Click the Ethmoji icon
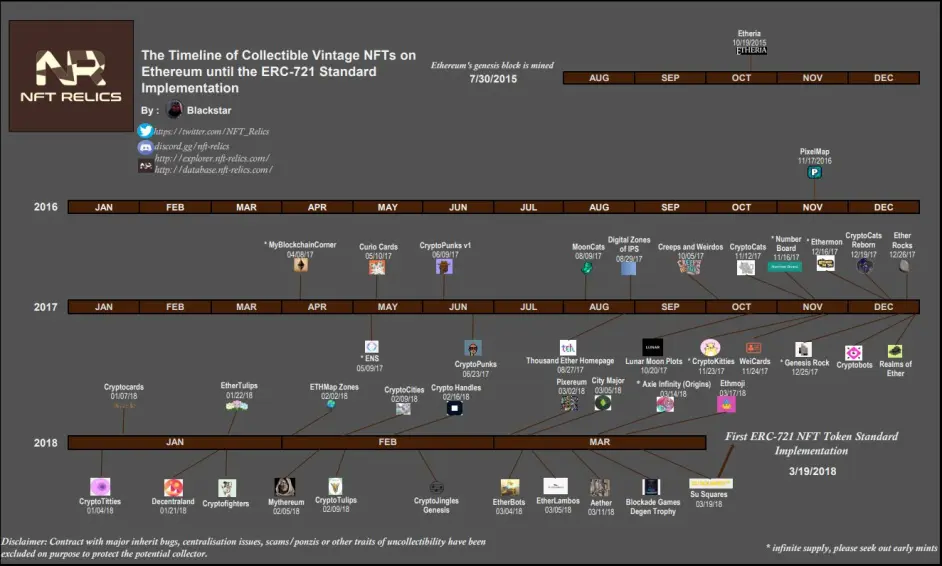The width and height of the screenshot is (942, 566). [726, 404]
